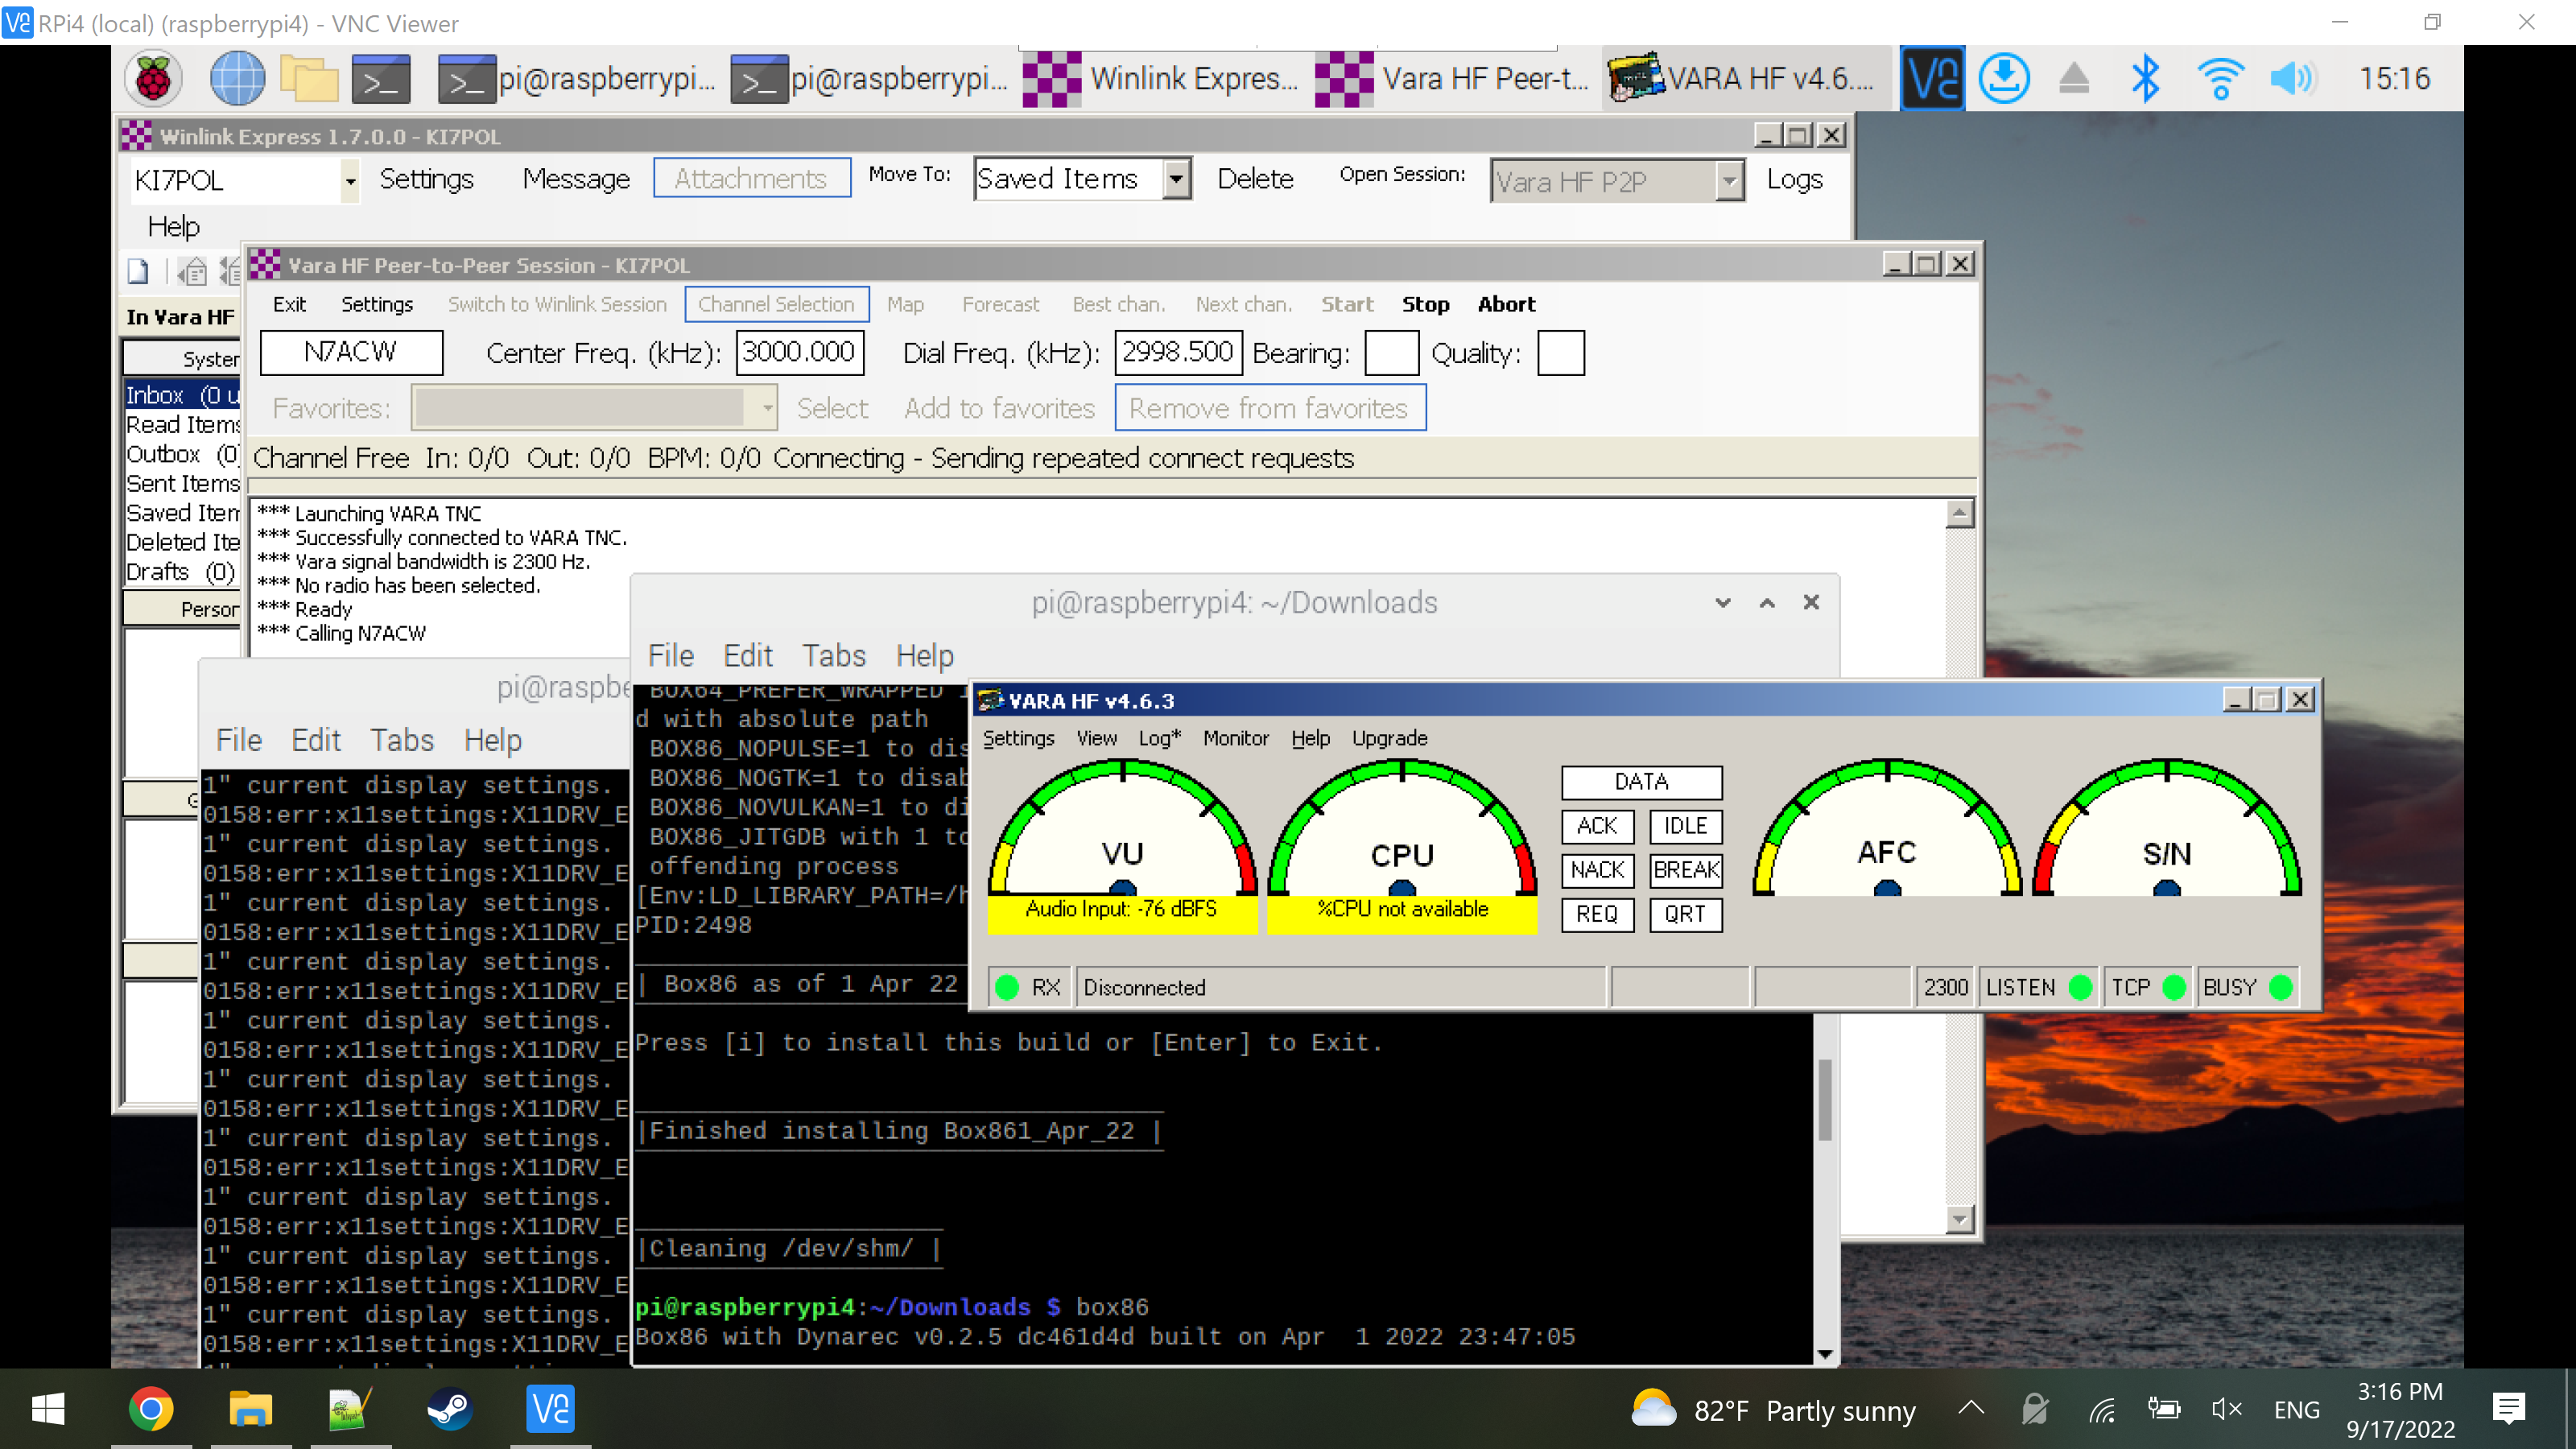This screenshot has height=1449, width=2576.
Task: Open the Move To Saved Items dropdown
Action: (1177, 179)
